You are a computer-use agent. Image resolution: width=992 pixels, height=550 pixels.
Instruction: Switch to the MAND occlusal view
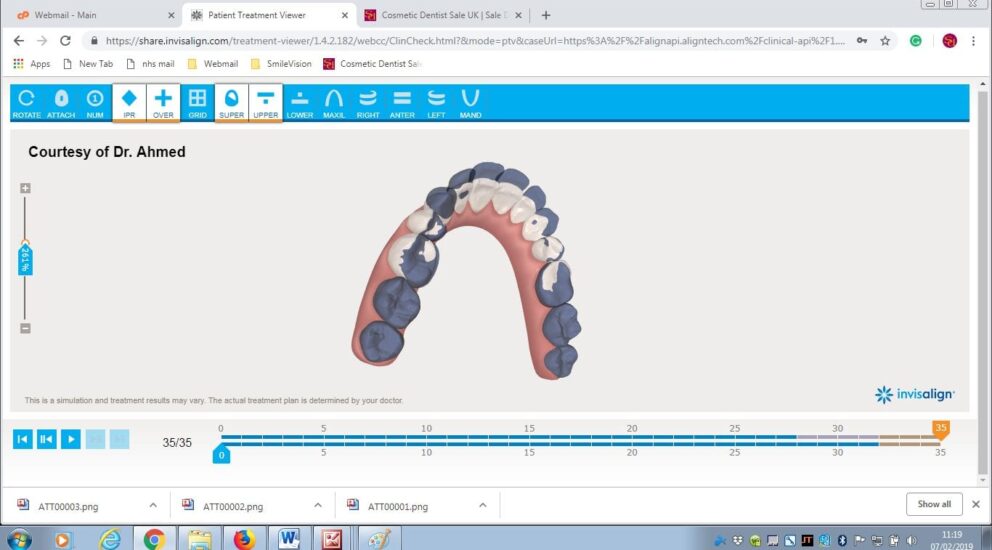pyautogui.click(x=471, y=103)
